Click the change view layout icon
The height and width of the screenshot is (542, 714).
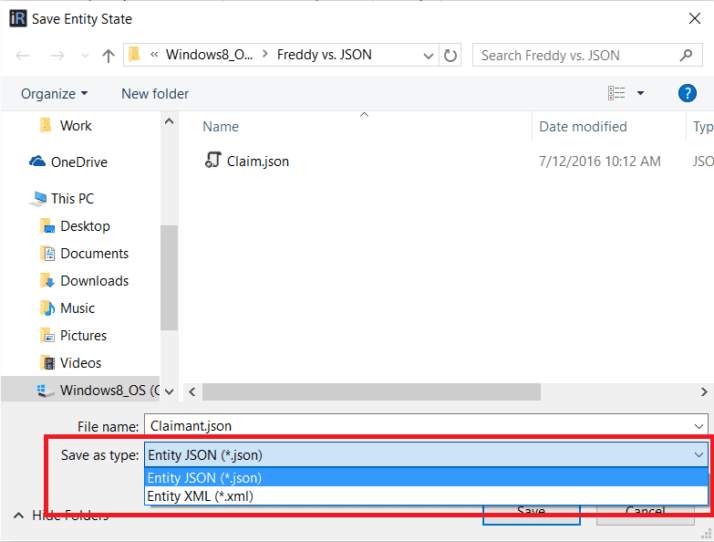pos(616,93)
